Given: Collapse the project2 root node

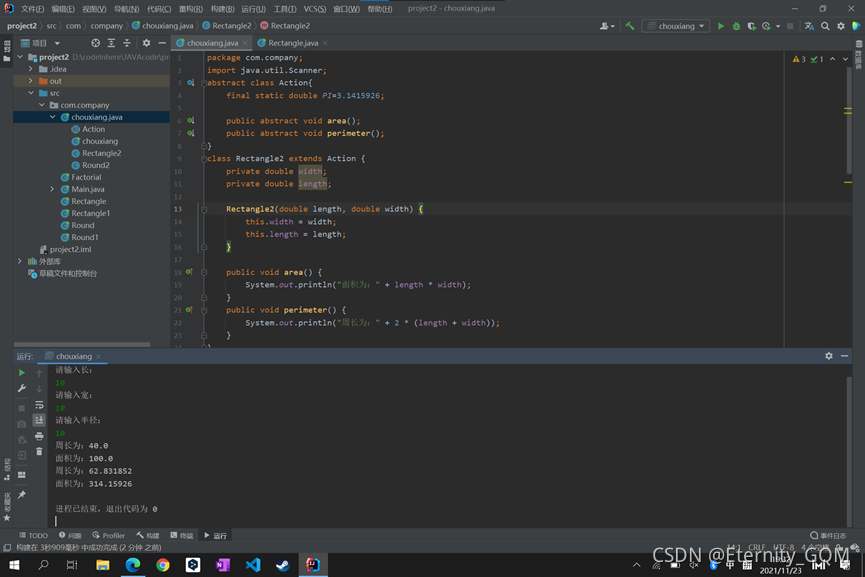Looking at the screenshot, I should pos(20,57).
